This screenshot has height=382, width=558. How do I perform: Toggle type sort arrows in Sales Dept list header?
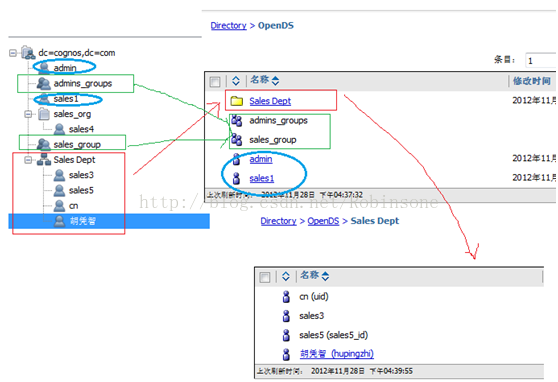click(286, 276)
